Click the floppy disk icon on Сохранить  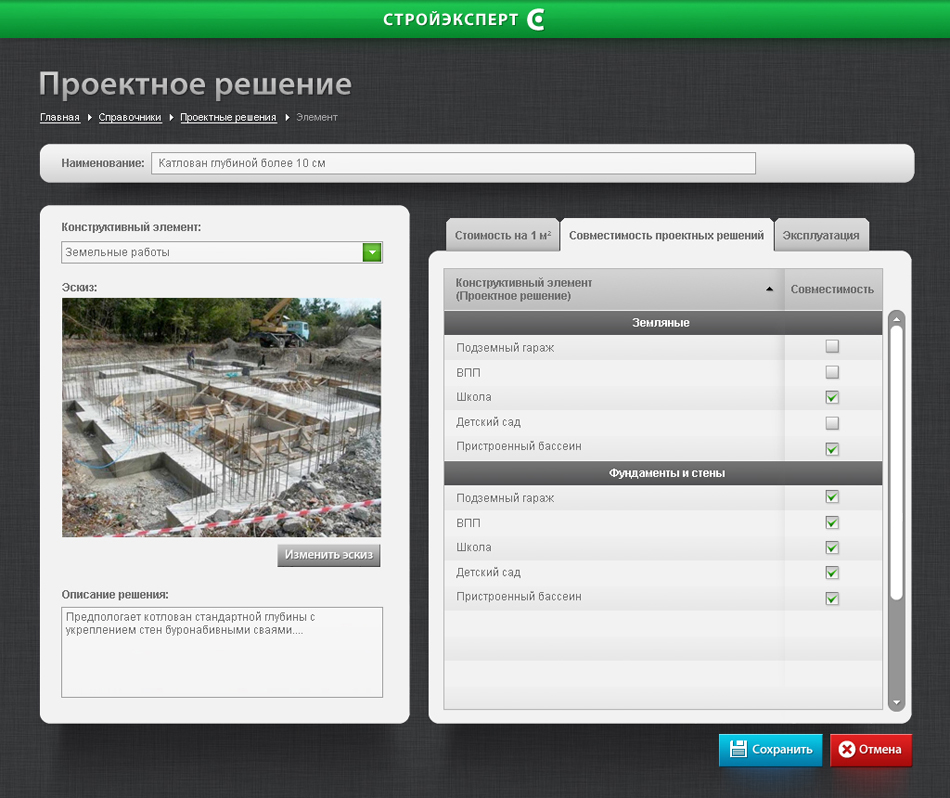coord(738,749)
